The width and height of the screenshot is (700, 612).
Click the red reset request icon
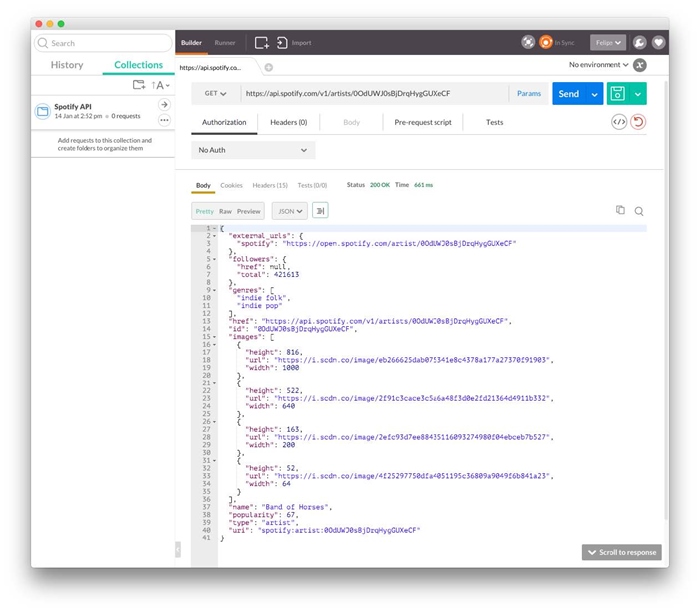(x=638, y=122)
